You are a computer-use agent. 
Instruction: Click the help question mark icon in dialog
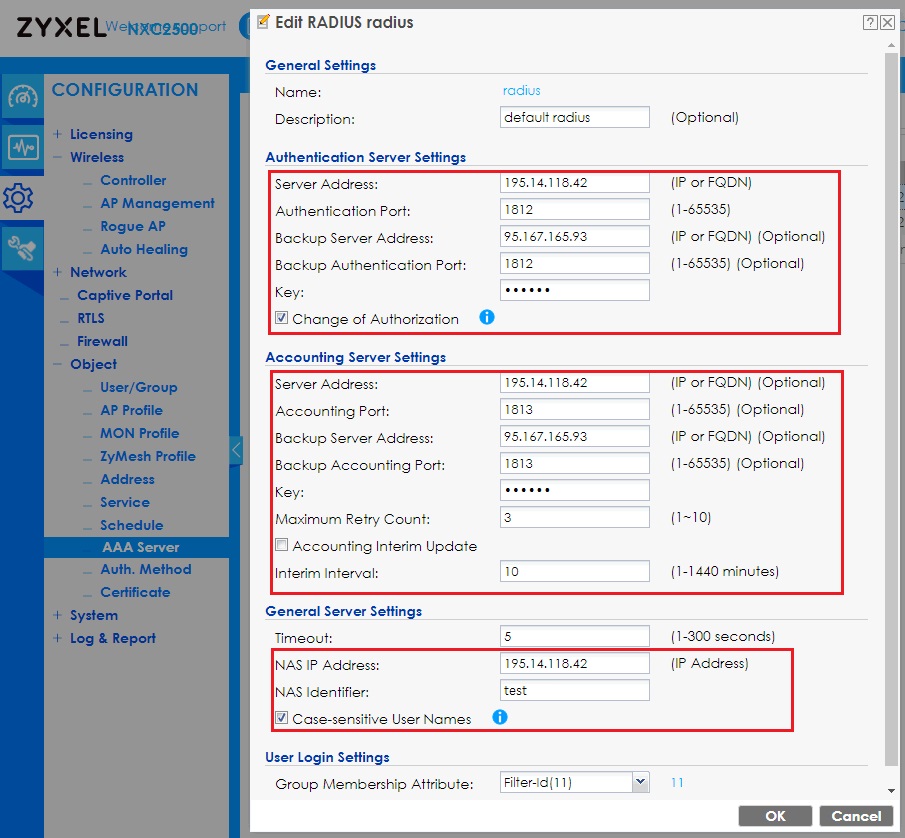871,22
